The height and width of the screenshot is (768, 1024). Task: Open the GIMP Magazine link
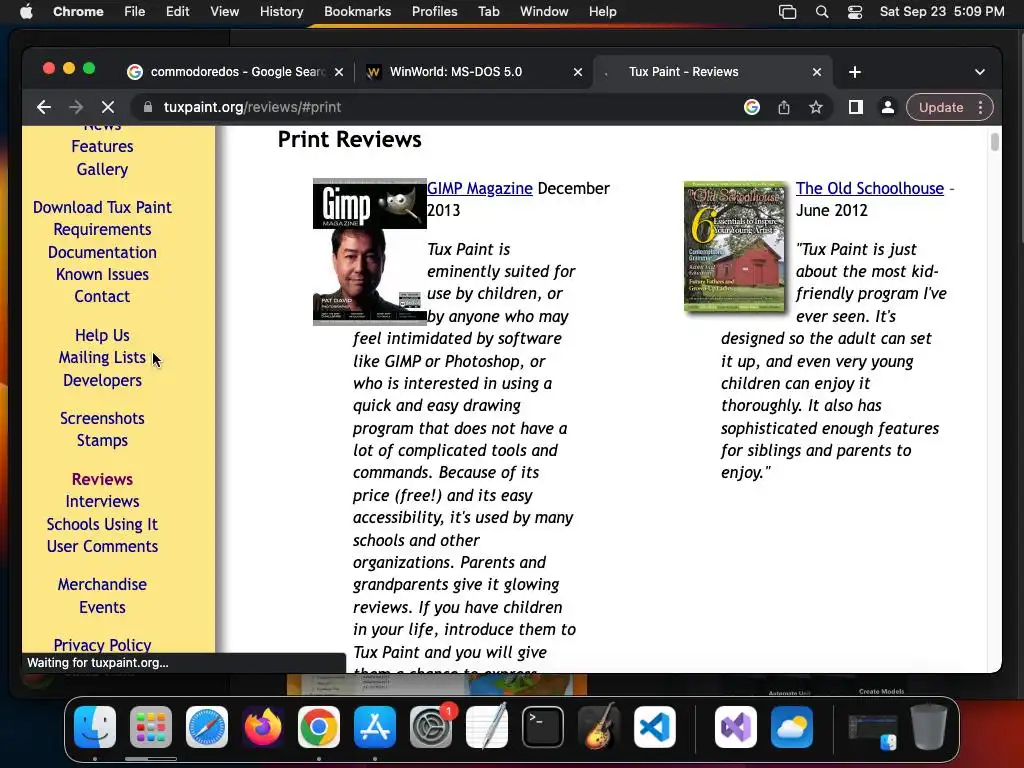(480, 188)
